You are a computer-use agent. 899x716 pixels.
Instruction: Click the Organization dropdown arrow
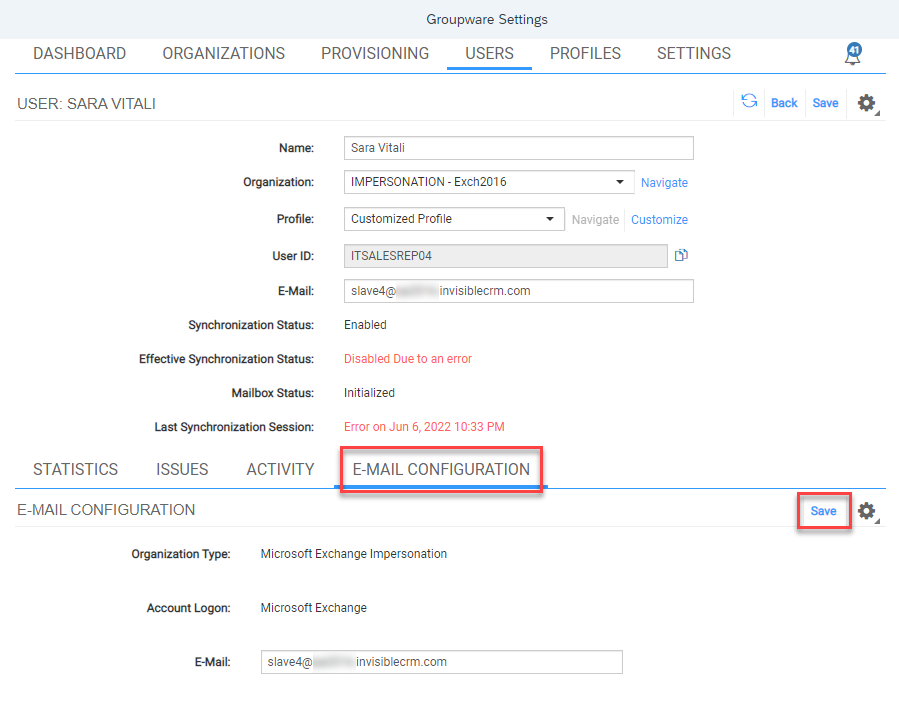pos(622,182)
